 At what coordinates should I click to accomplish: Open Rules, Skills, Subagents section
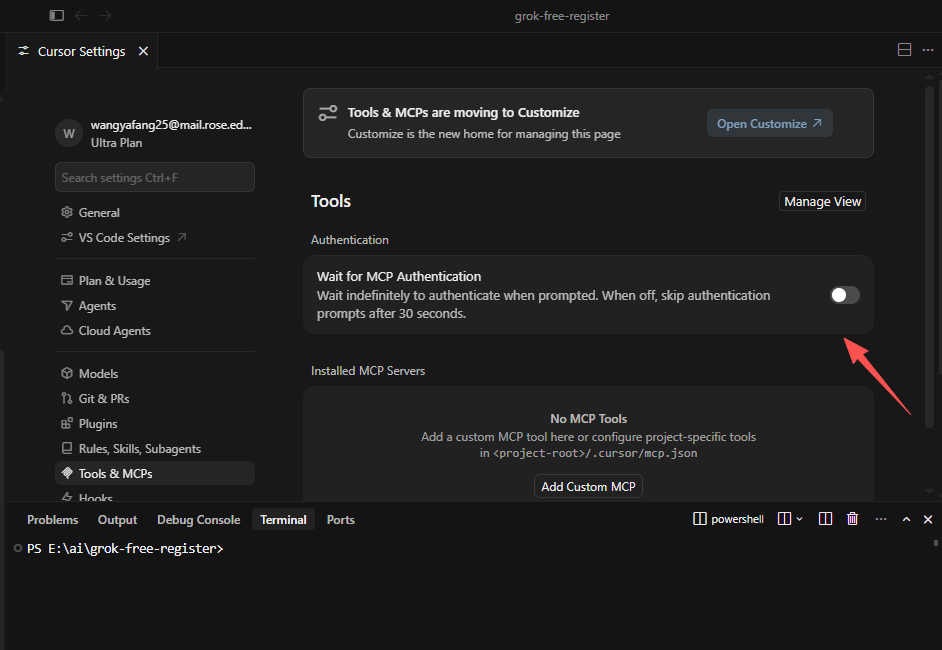click(154, 449)
